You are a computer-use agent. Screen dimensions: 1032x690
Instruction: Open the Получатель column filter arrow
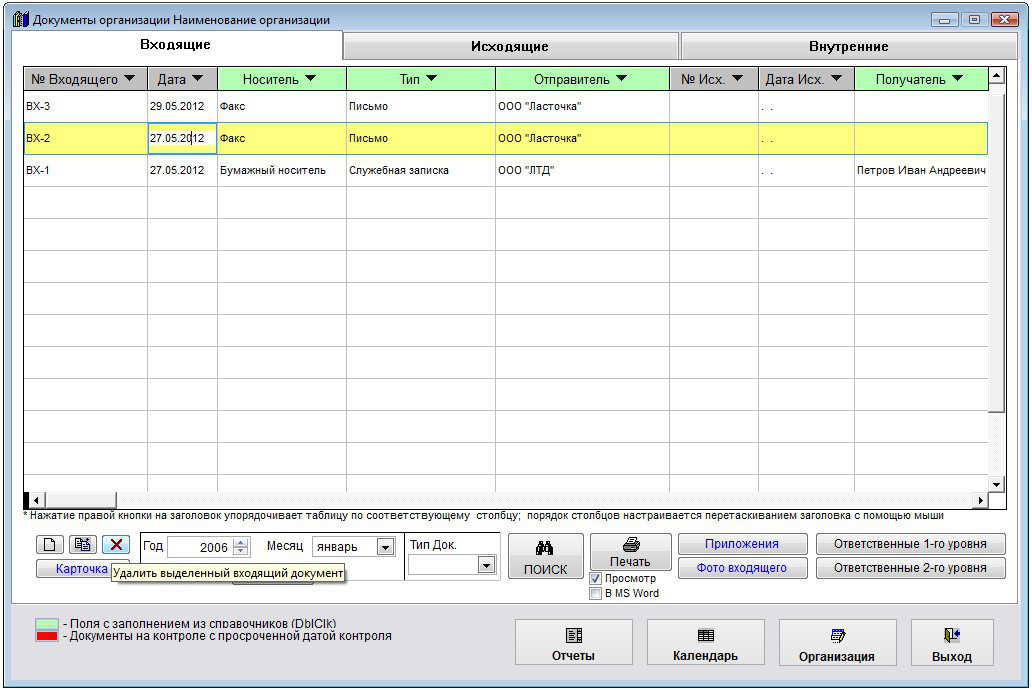957,78
